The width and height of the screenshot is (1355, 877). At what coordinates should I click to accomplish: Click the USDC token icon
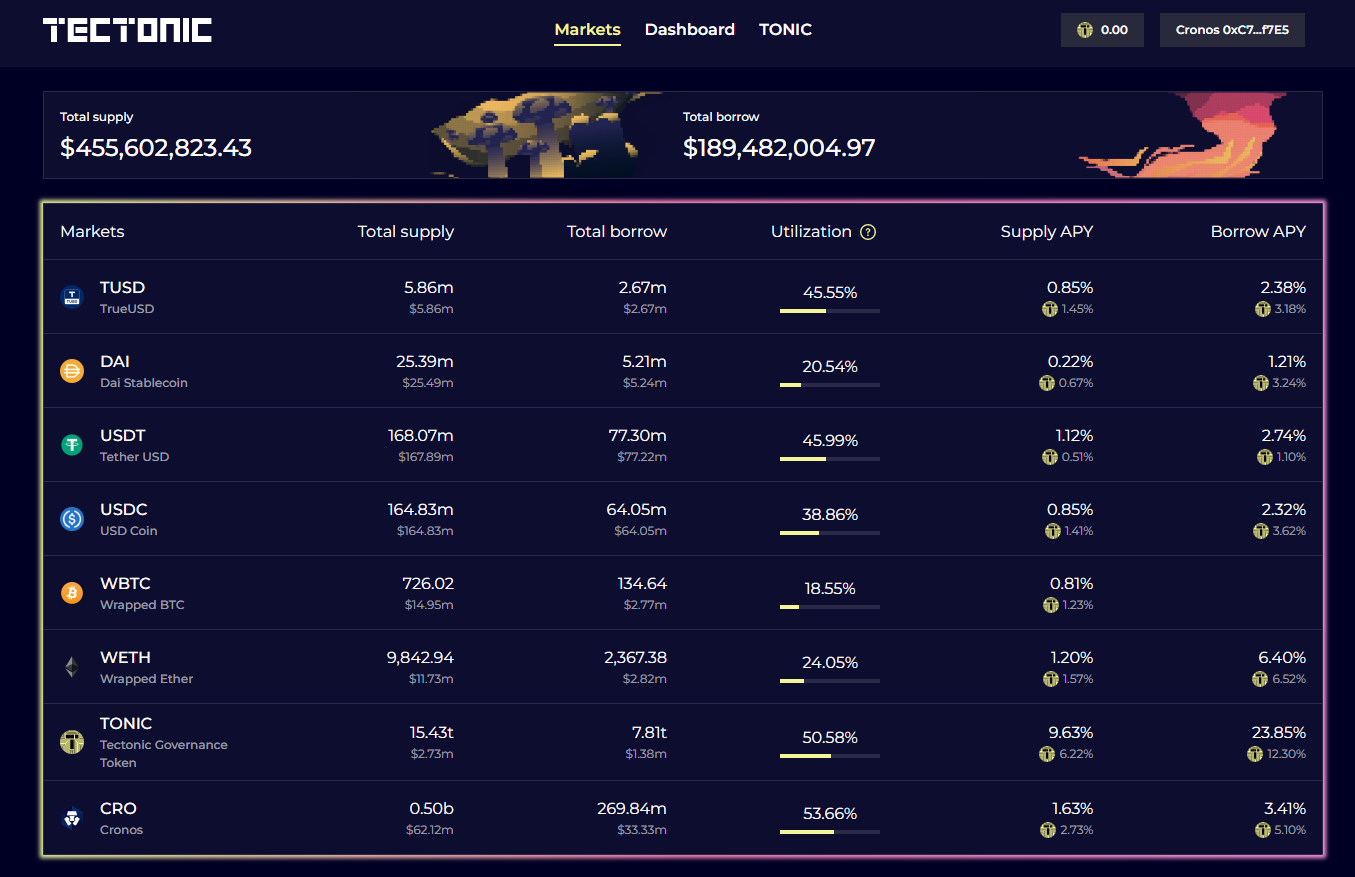pos(72,519)
